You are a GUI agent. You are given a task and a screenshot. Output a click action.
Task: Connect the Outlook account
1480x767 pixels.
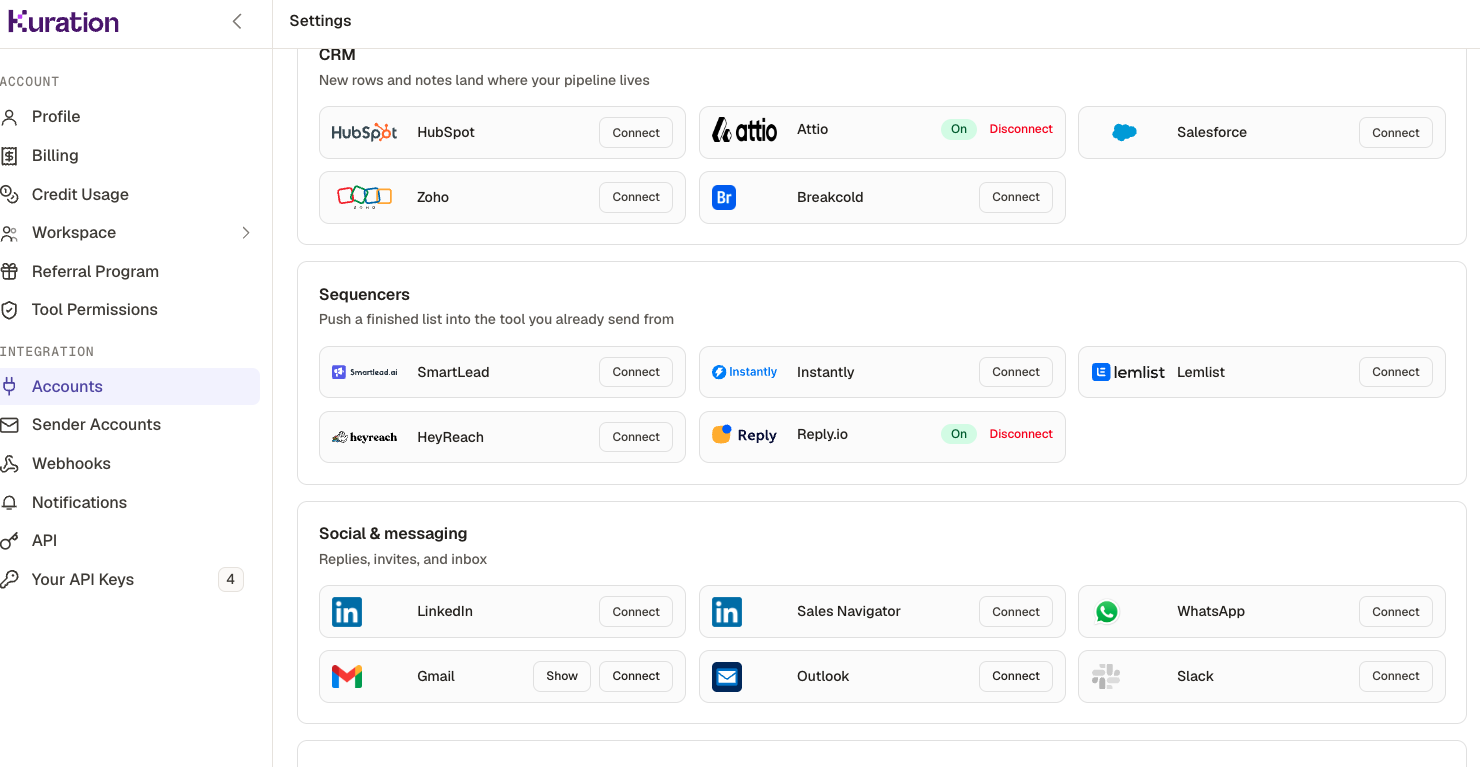point(1016,676)
